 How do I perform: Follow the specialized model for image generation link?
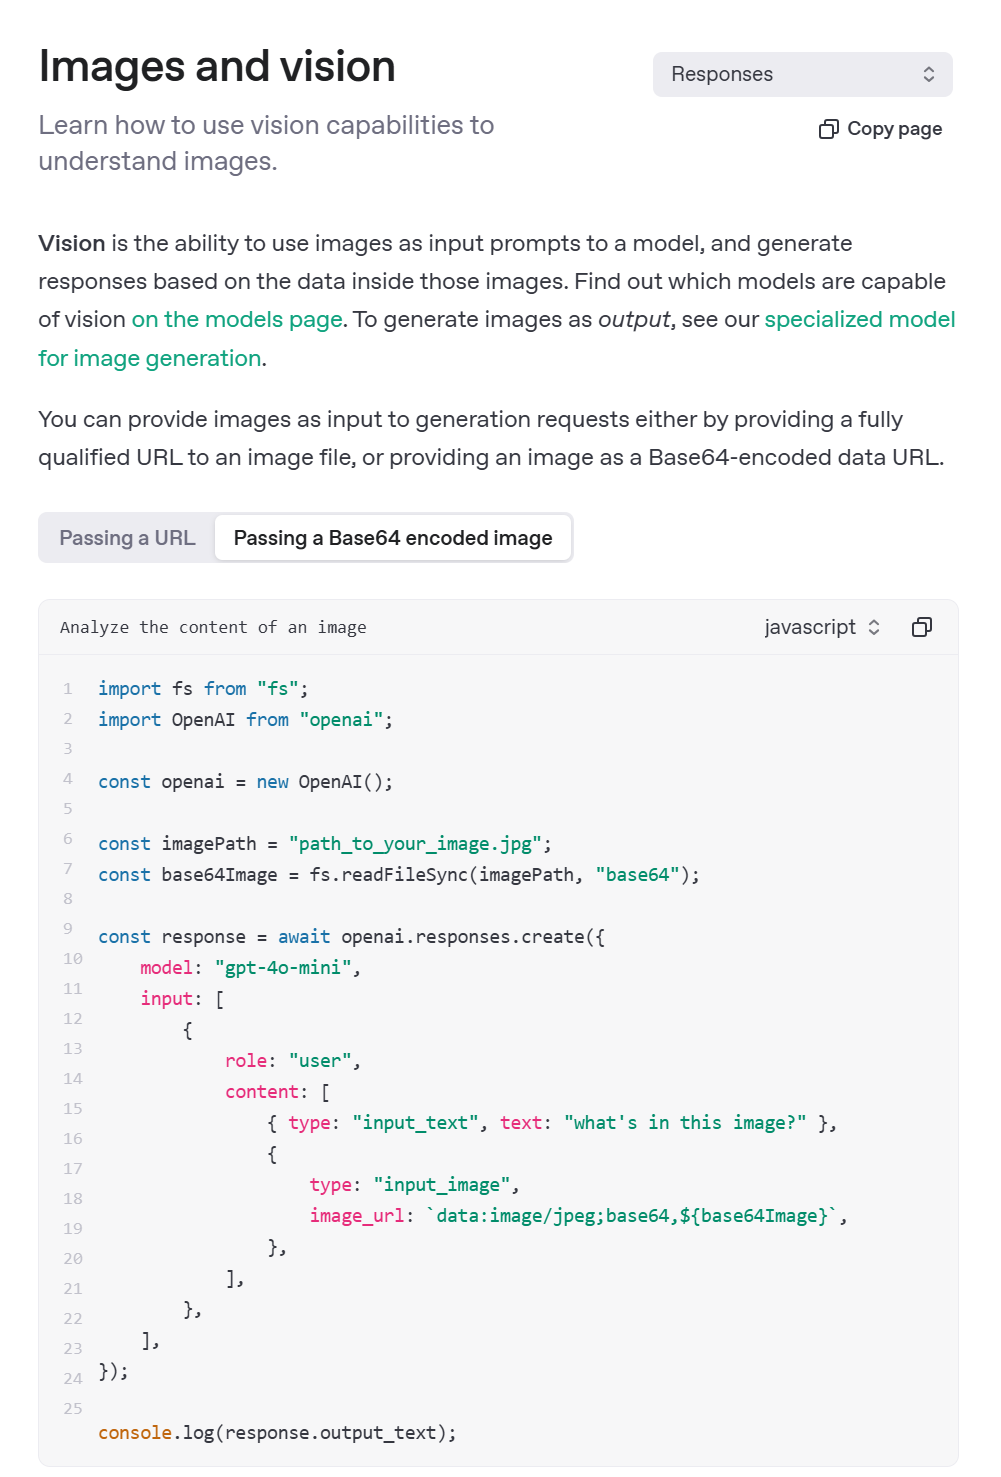[859, 320]
